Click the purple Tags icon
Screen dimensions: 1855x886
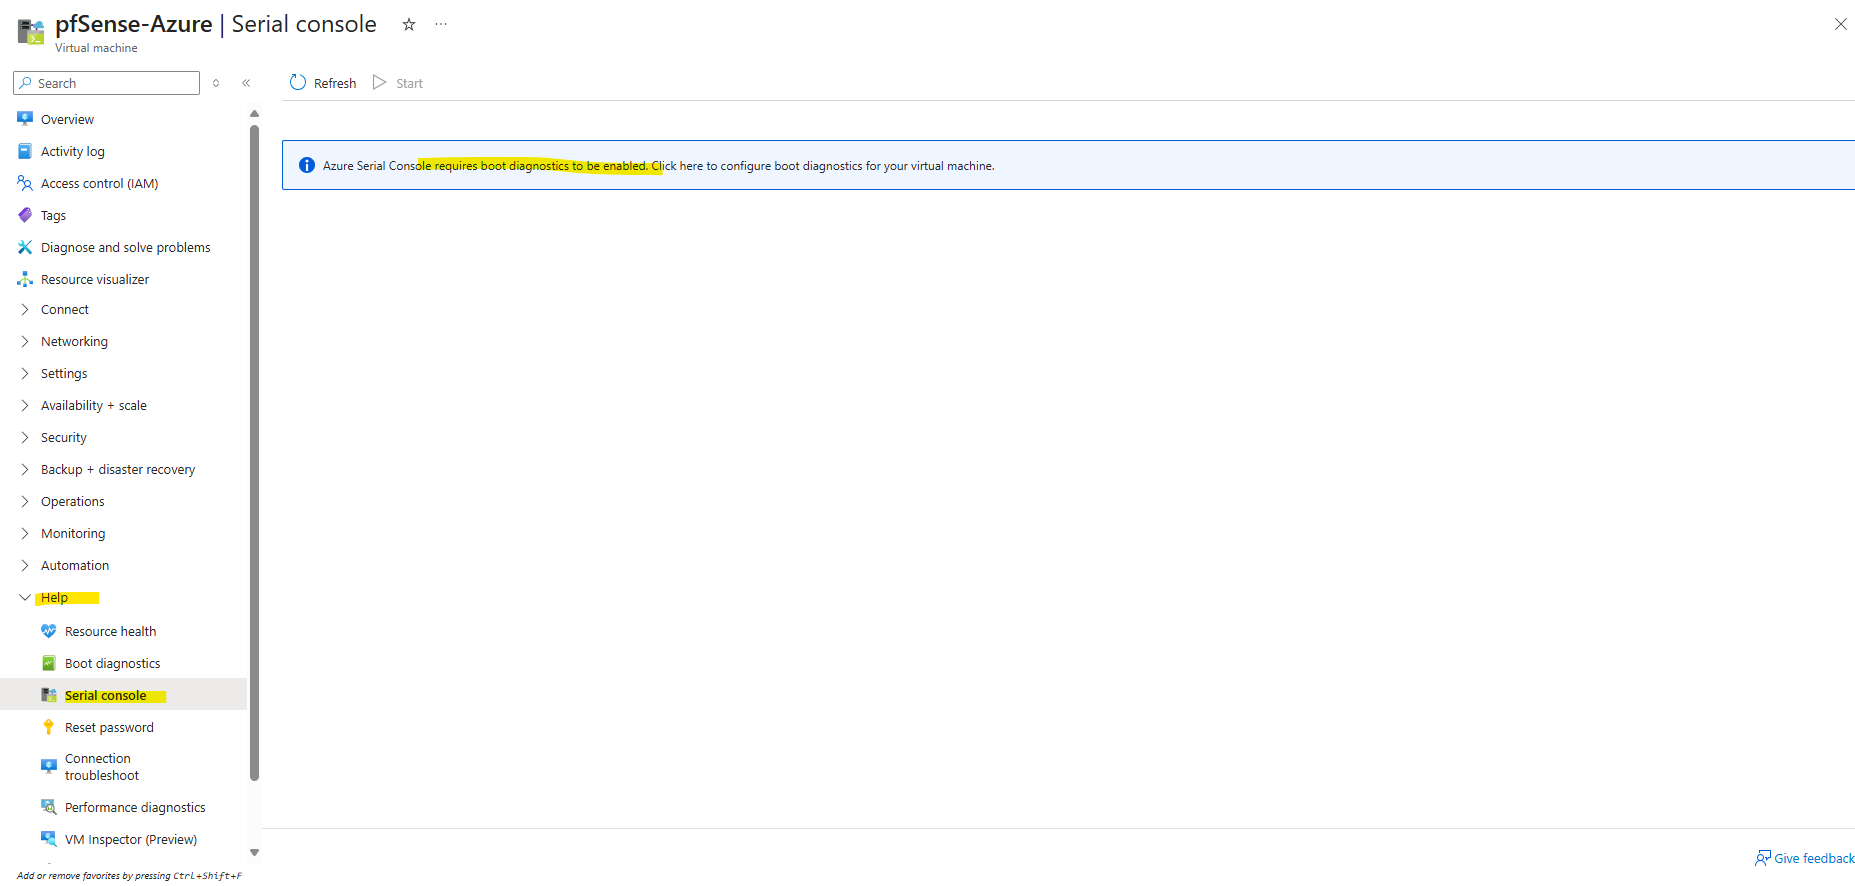click(25, 215)
